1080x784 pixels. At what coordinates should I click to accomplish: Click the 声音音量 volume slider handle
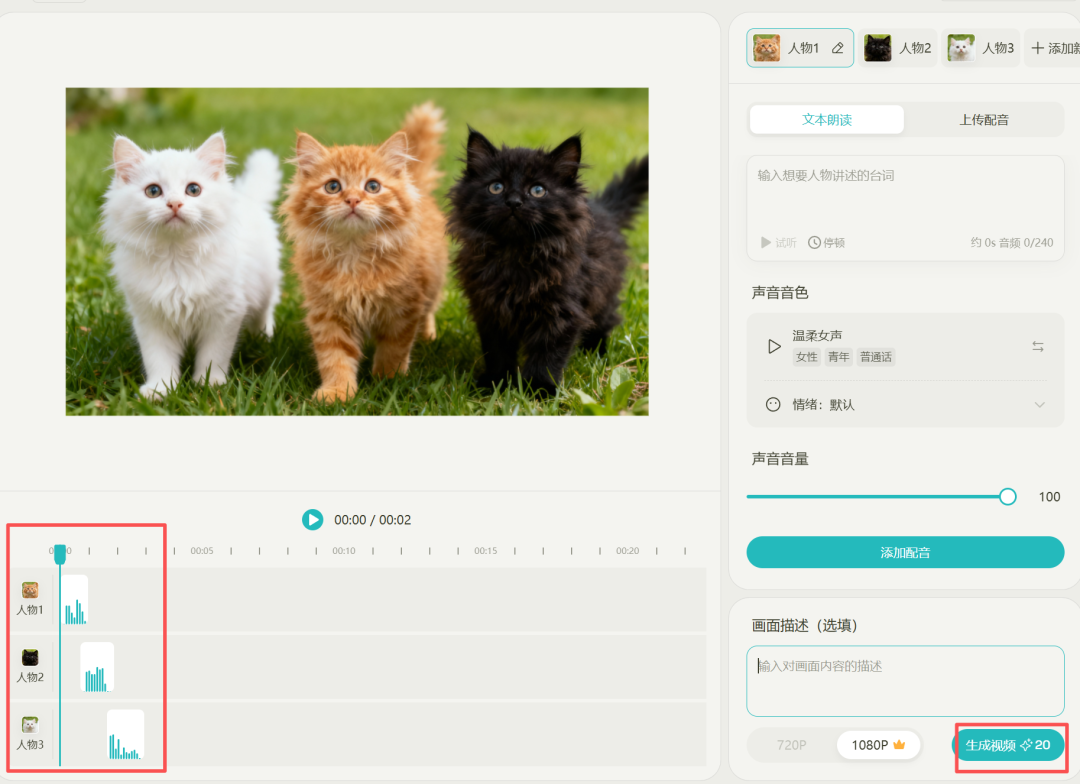click(1008, 497)
